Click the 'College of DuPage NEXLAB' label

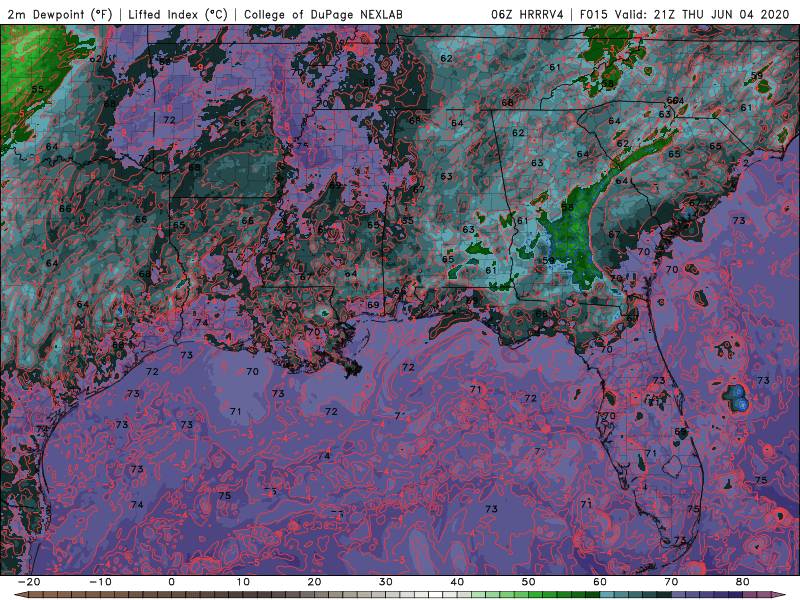(x=323, y=14)
